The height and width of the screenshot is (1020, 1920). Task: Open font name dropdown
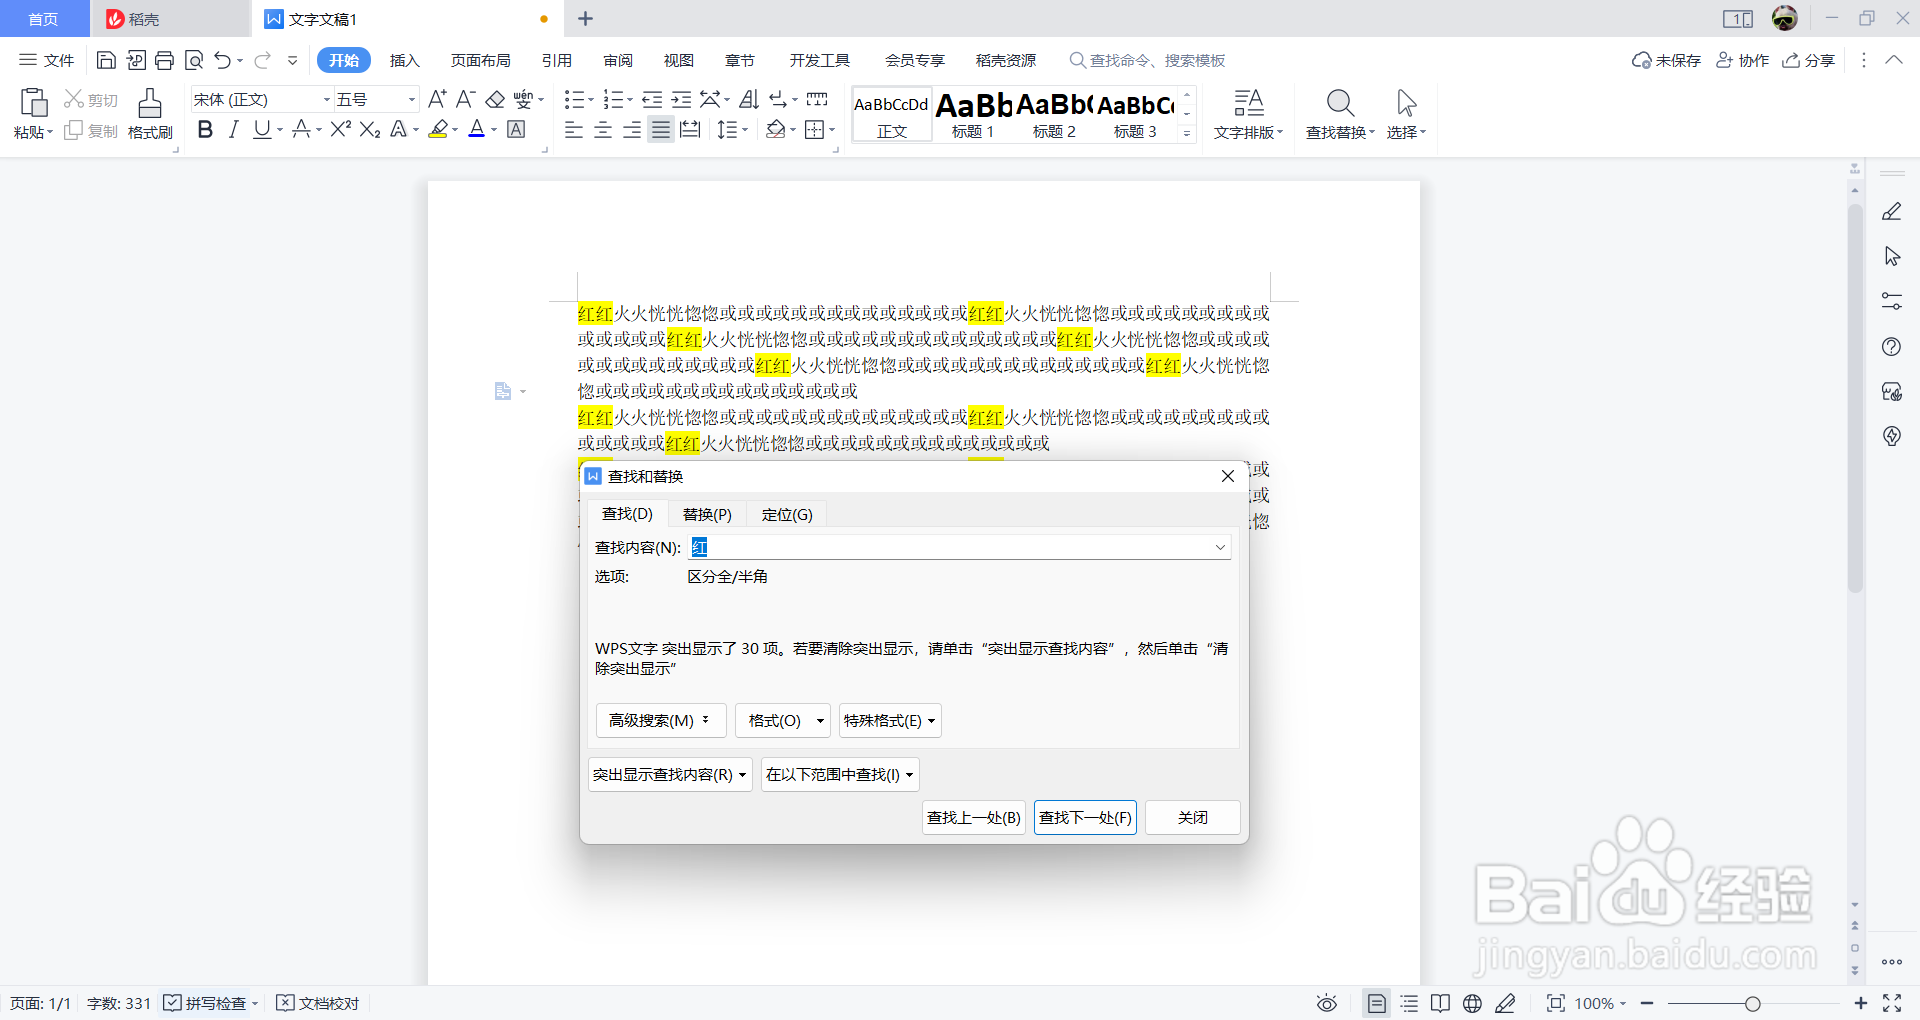[326, 99]
